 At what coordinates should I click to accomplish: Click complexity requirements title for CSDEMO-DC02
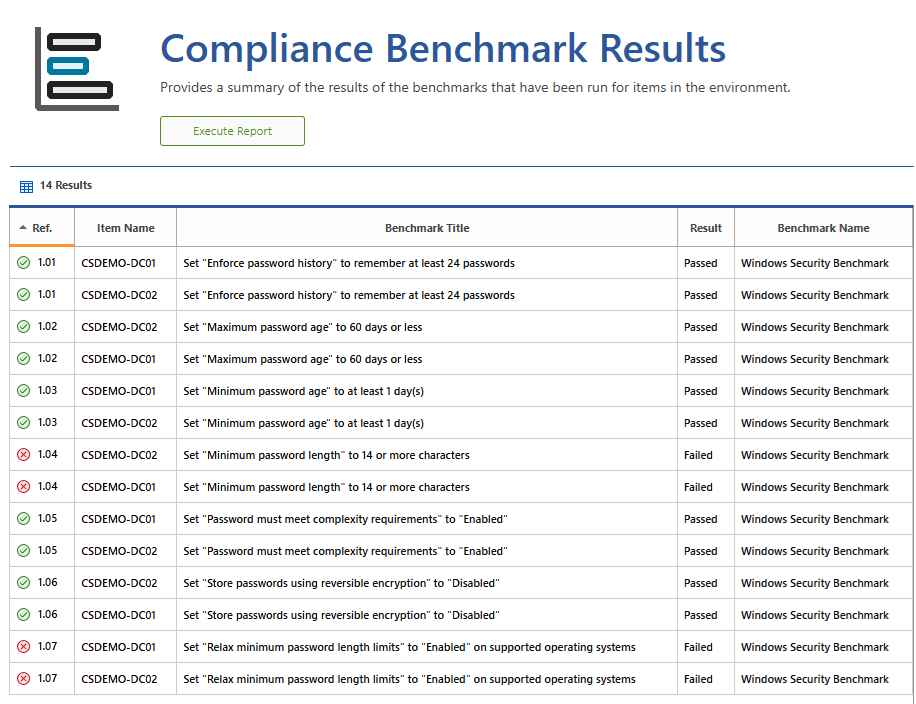(x=345, y=551)
